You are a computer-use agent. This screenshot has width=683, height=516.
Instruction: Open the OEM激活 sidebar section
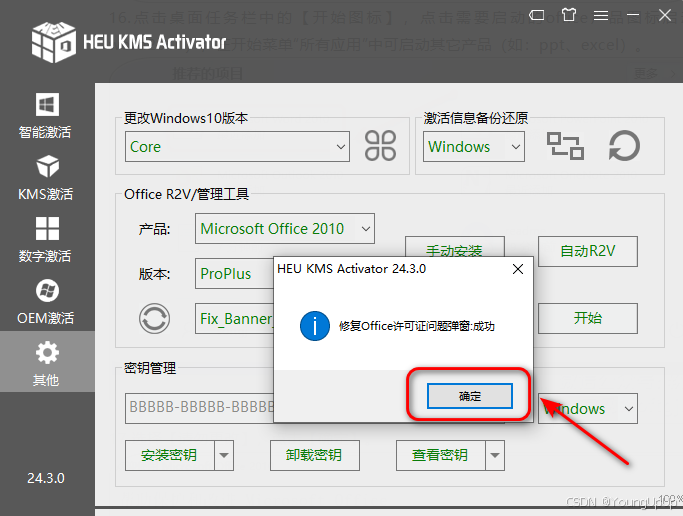click(x=46, y=301)
